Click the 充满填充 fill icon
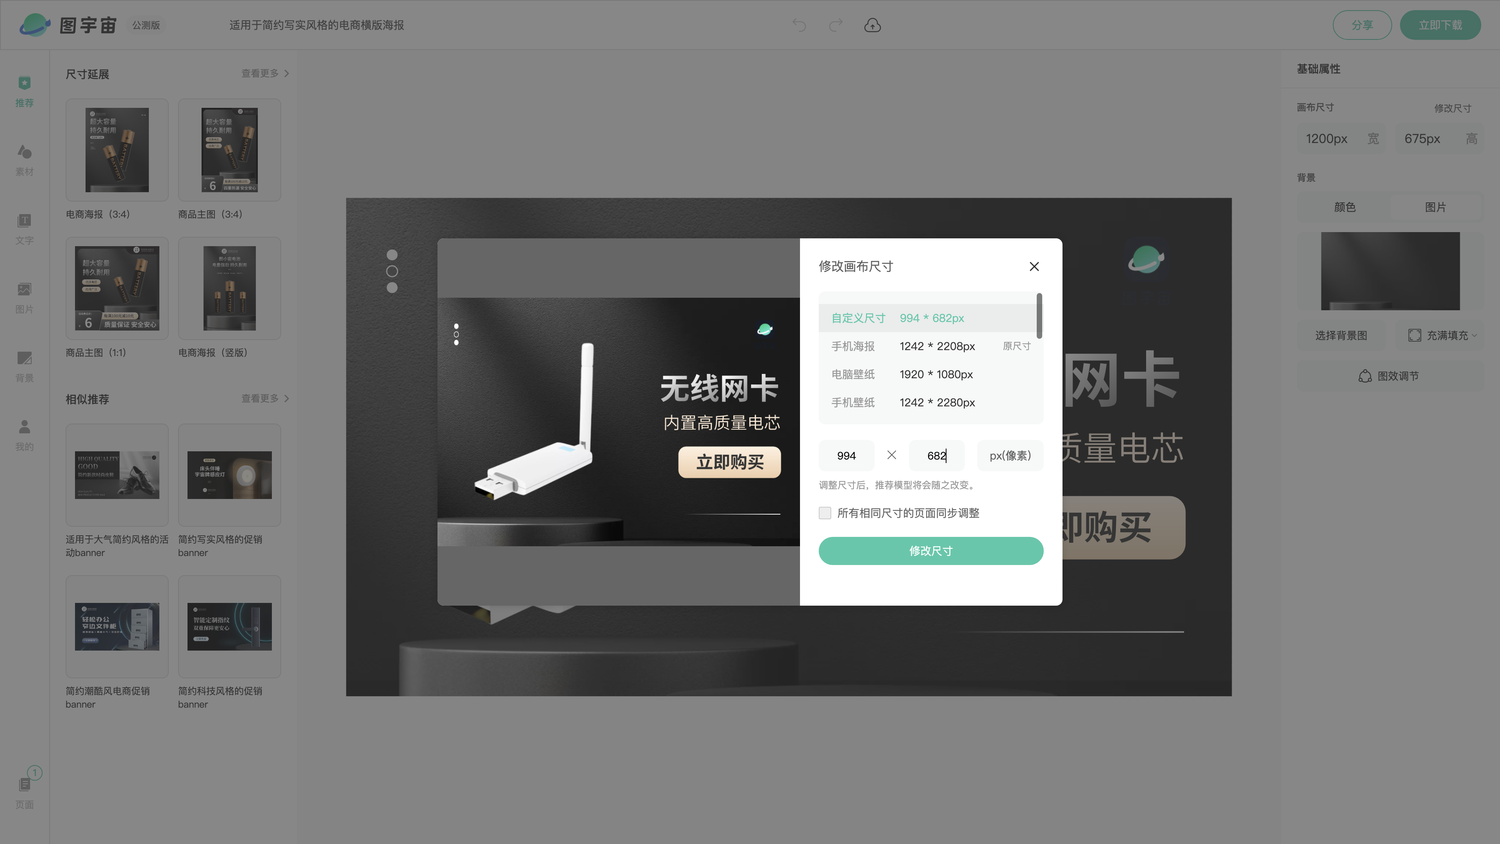Image resolution: width=1500 pixels, height=844 pixels. point(1414,335)
